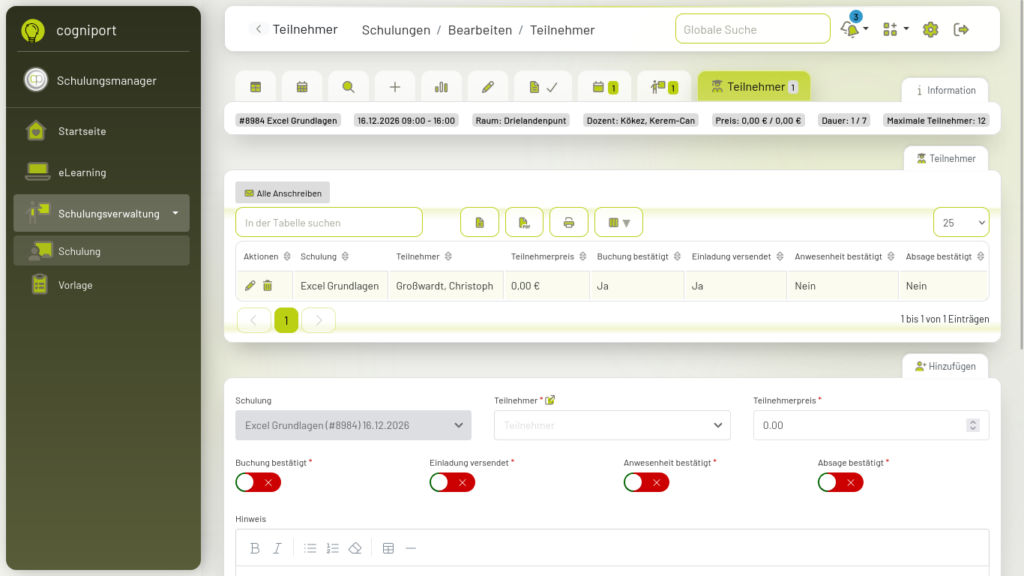Go back via Teilnehmer back arrow

259,29
